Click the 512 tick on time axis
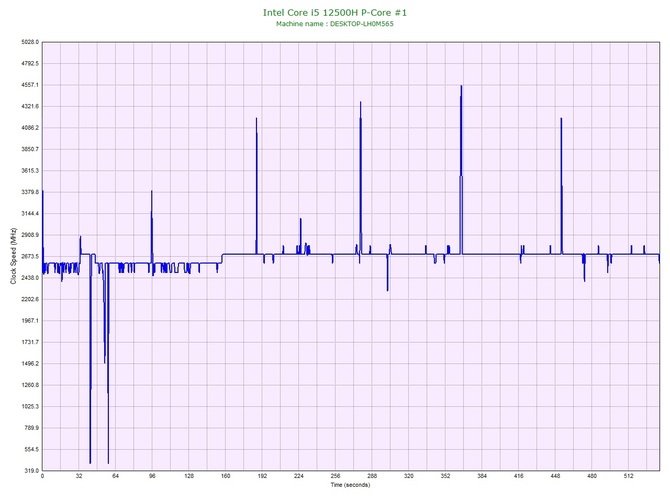Image resolution: width=670 pixels, height=502 pixels. pos(629,476)
